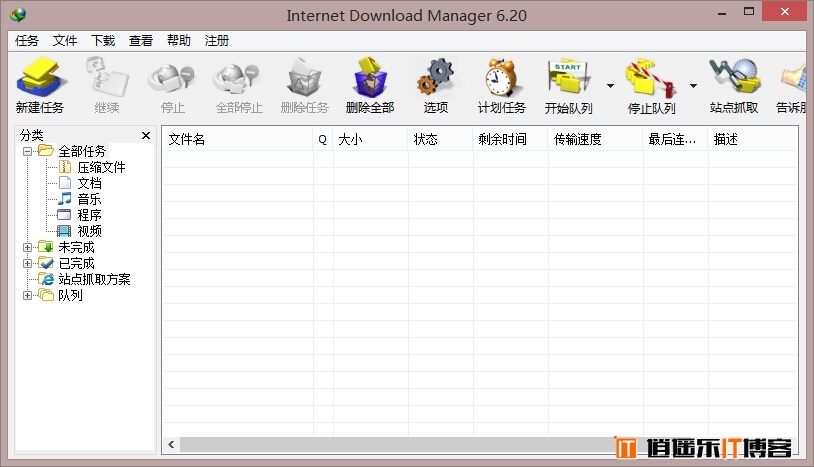Viewport: 814px width, 467px height.
Task: Click the horizontal scrollbar track
Action: pyautogui.click(x=395, y=445)
